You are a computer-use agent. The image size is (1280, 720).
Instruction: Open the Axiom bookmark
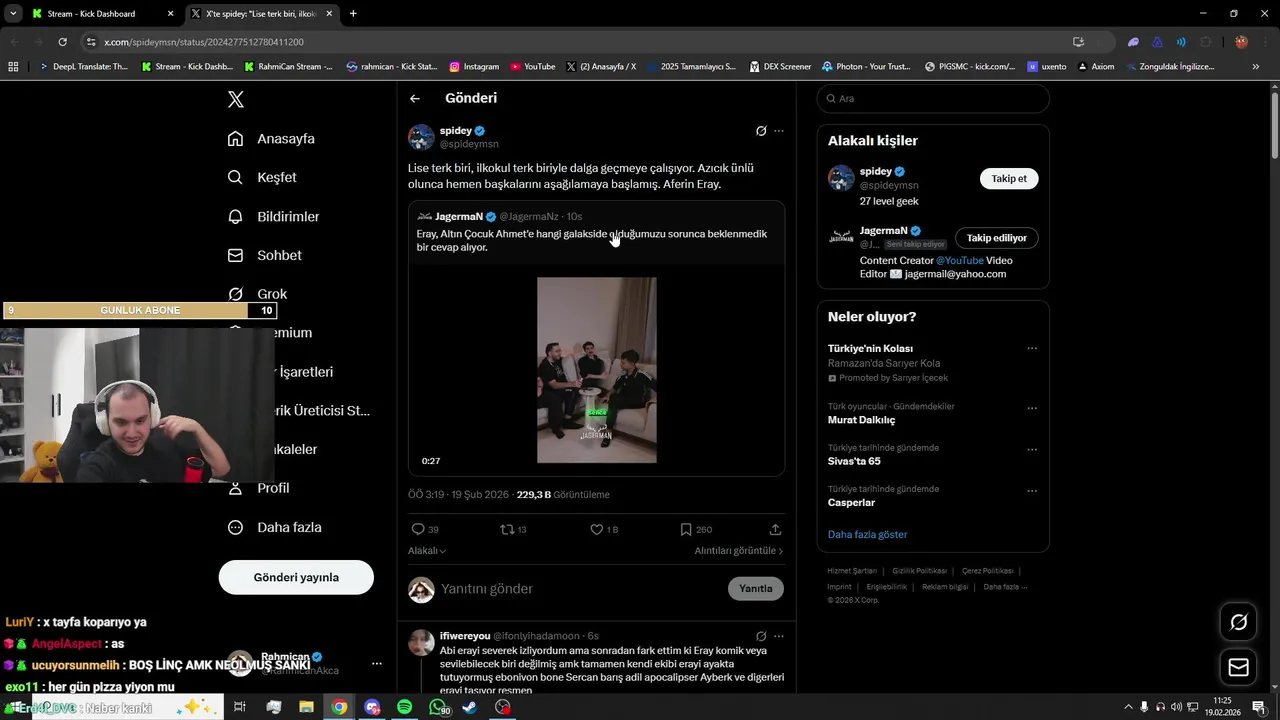(1096, 67)
